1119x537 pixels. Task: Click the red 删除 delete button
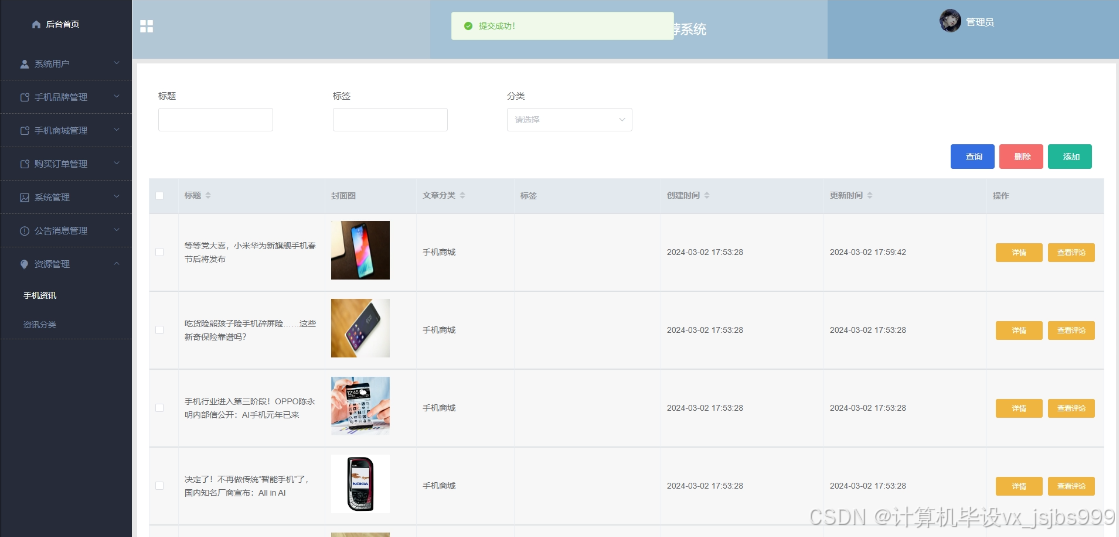[1021, 156]
